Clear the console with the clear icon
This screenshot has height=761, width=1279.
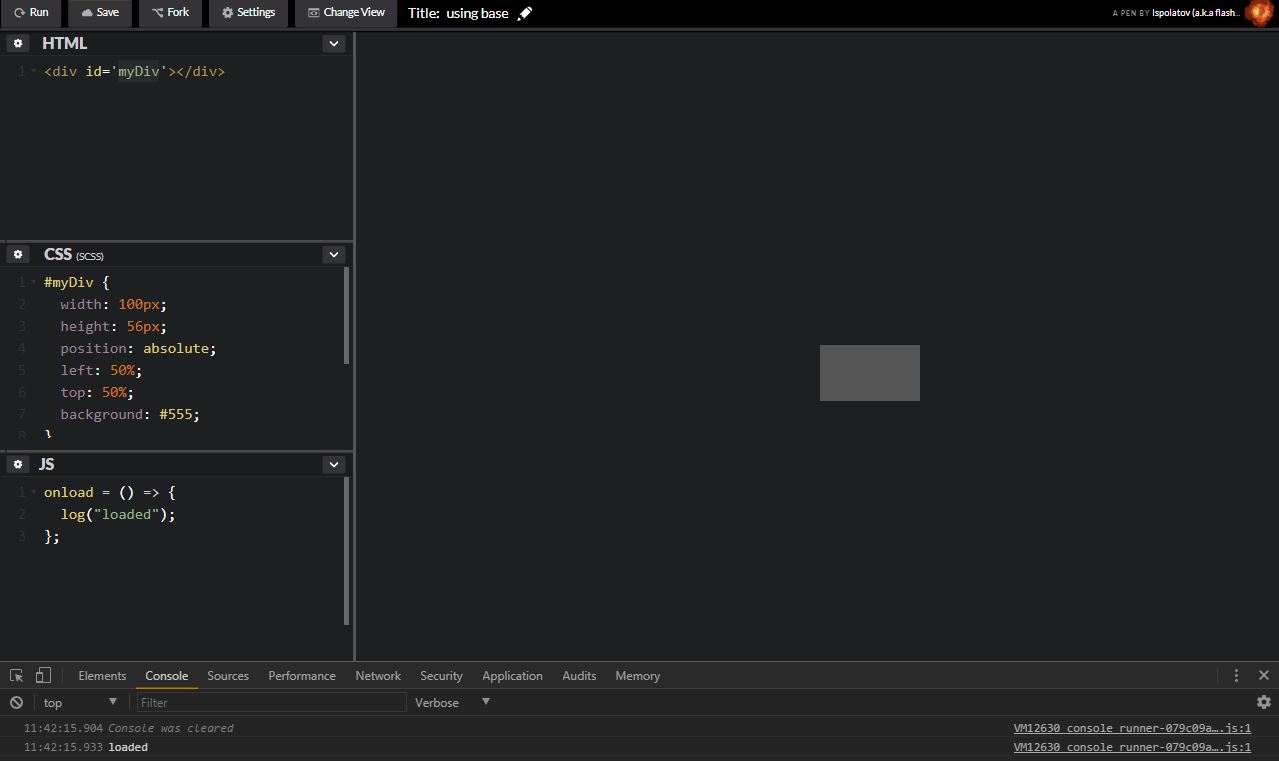point(15,702)
